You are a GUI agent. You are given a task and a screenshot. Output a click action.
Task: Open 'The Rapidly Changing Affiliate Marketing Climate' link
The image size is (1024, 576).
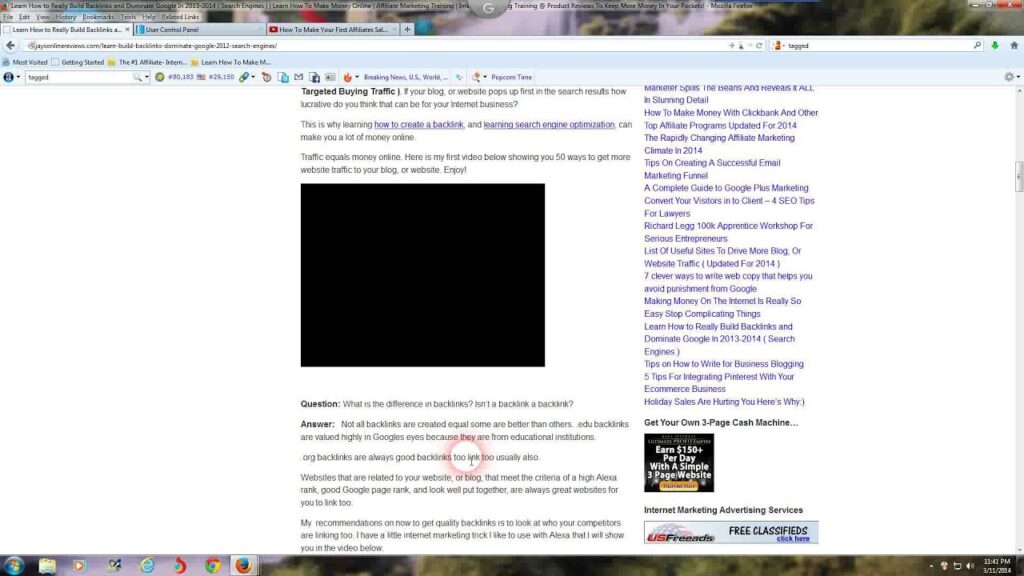coord(719,144)
